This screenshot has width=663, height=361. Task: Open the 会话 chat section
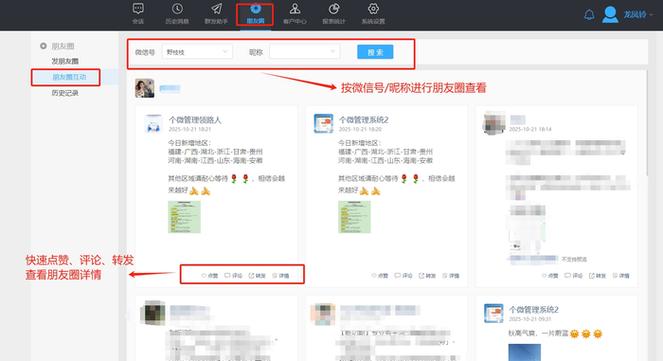(x=138, y=14)
